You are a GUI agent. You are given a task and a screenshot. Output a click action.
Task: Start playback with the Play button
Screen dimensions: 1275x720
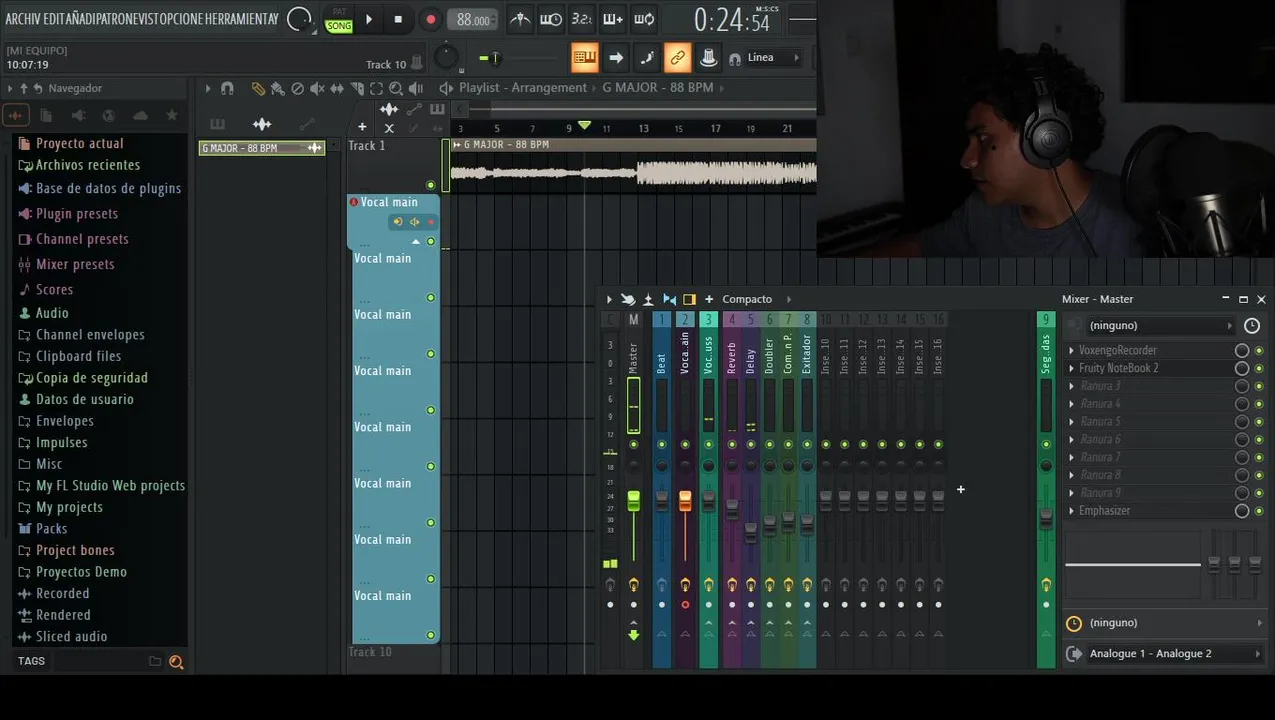pos(369,19)
